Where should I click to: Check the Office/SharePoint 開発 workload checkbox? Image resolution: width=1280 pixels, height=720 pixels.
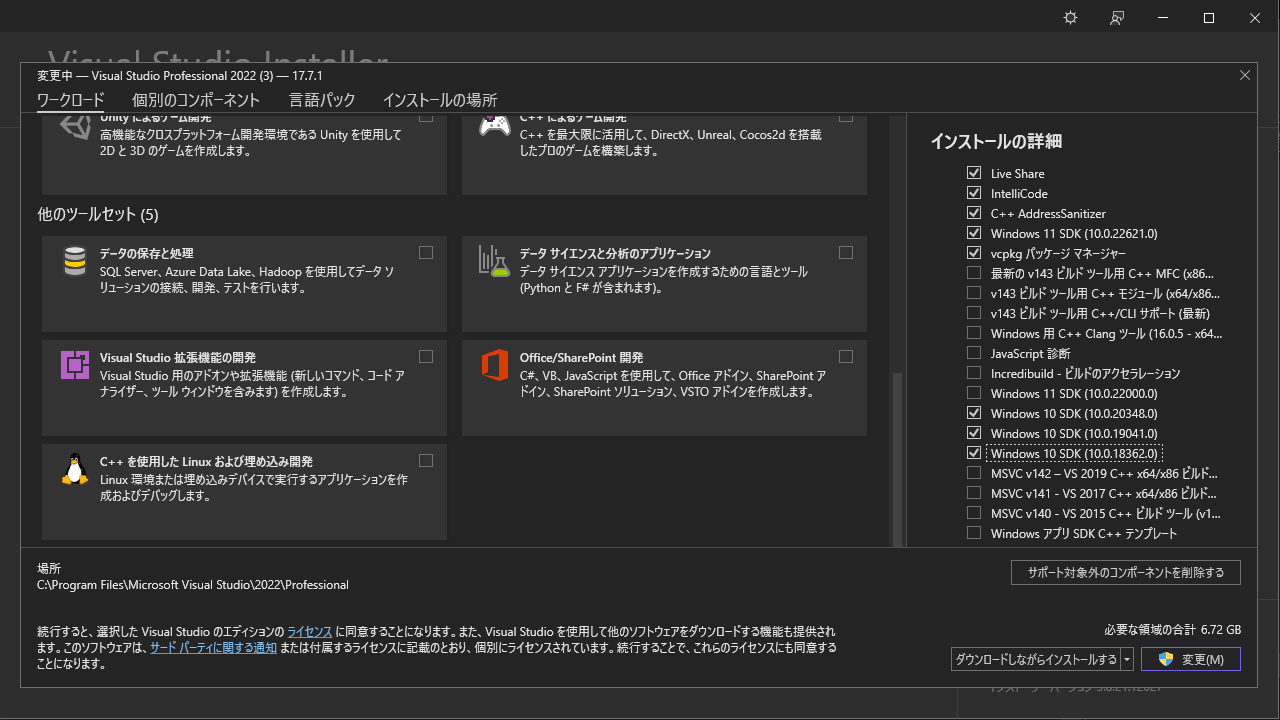[846, 355]
